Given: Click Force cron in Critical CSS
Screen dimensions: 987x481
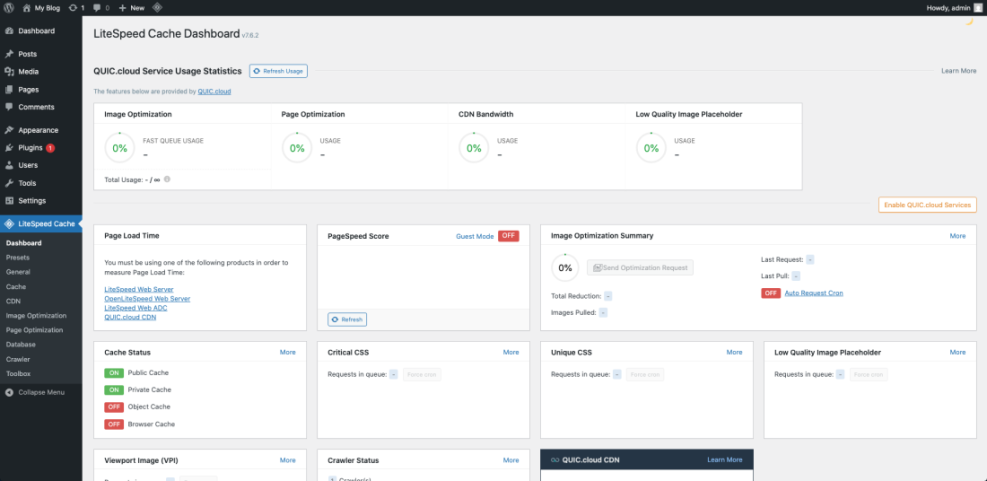Looking at the screenshot, I should pyautogui.click(x=422, y=375).
